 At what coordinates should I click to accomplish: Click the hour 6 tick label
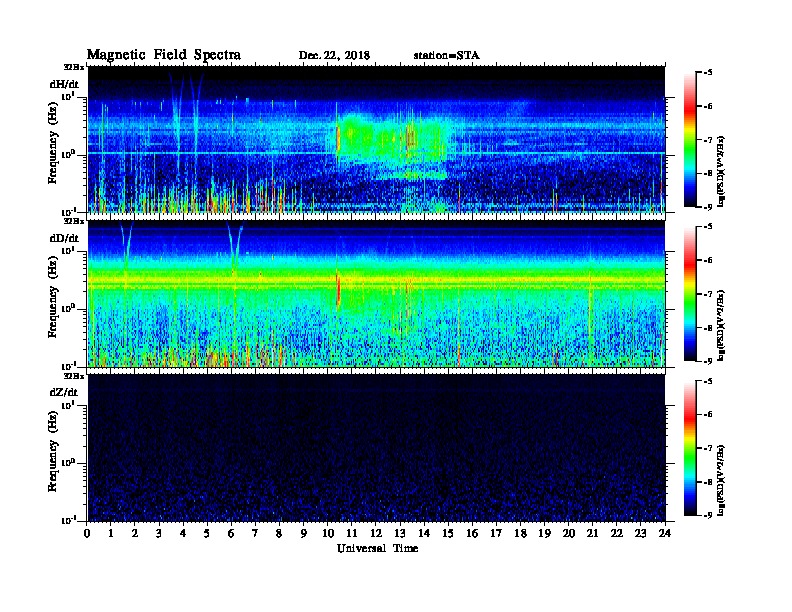(x=231, y=534)
